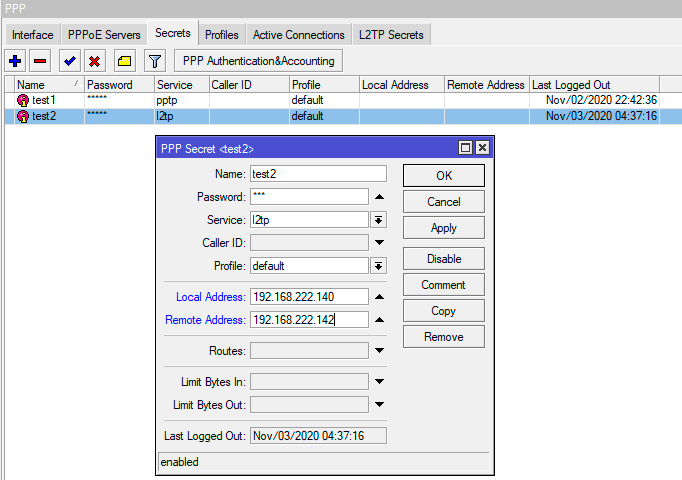Expand the Caller ID field
This screenshot has height=480, width=682.
379,243
